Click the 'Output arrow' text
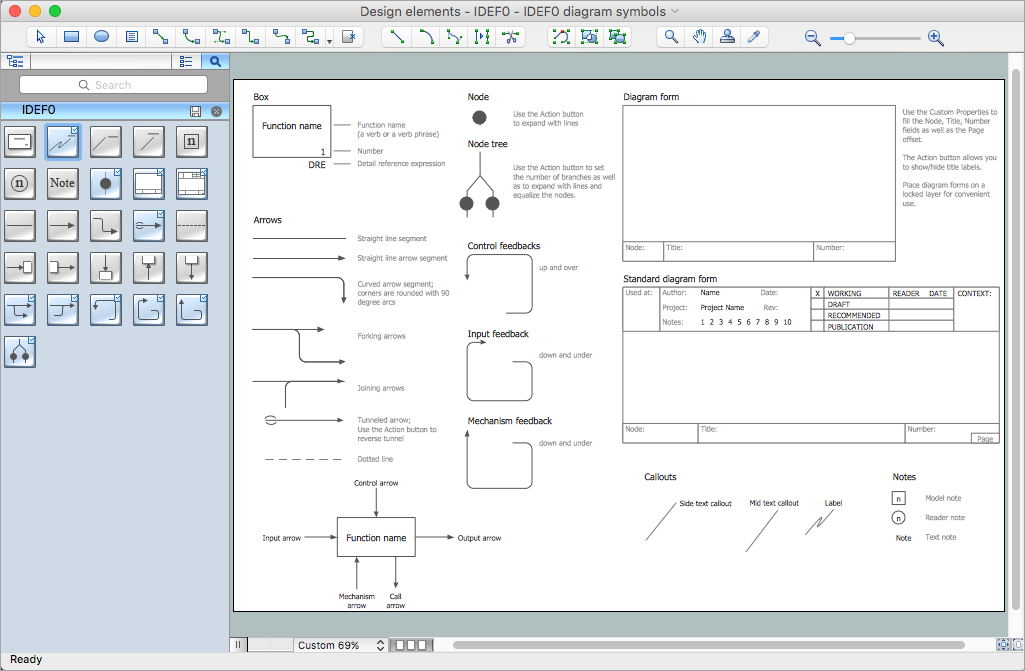The width and height of the screenshot is (1025, 671). [x=479, y=538]
